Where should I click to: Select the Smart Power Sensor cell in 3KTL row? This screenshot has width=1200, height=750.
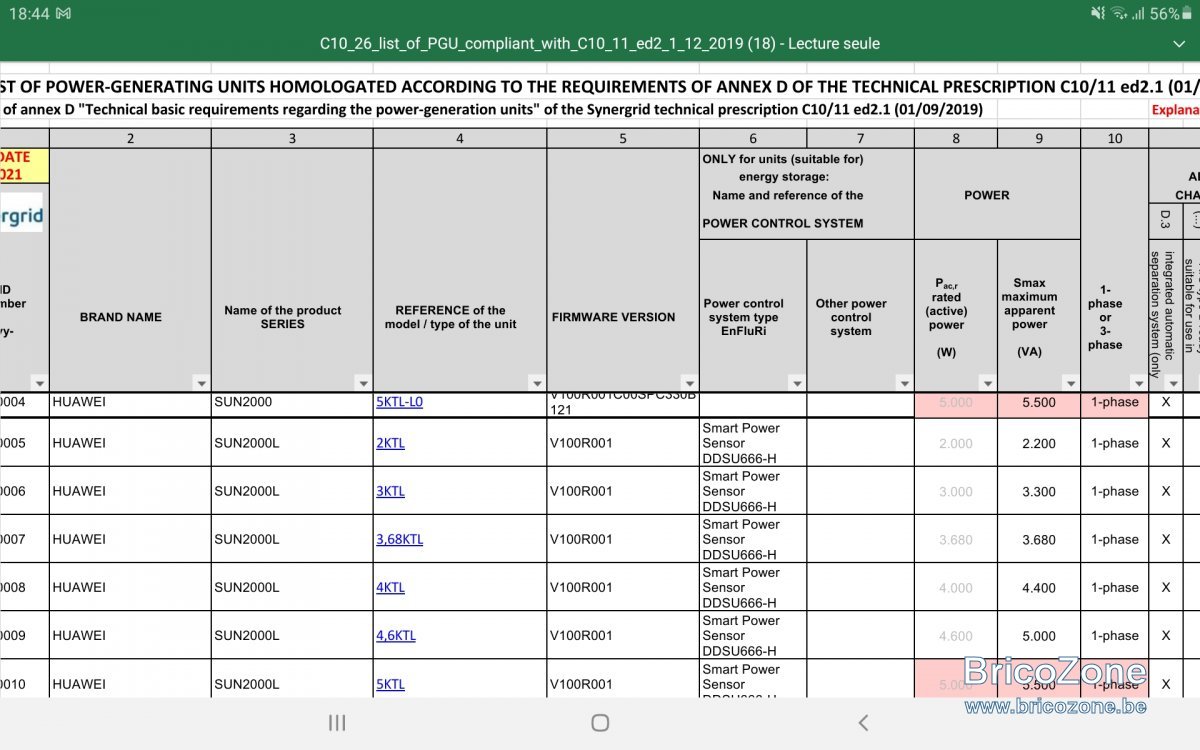coord(753,491)
